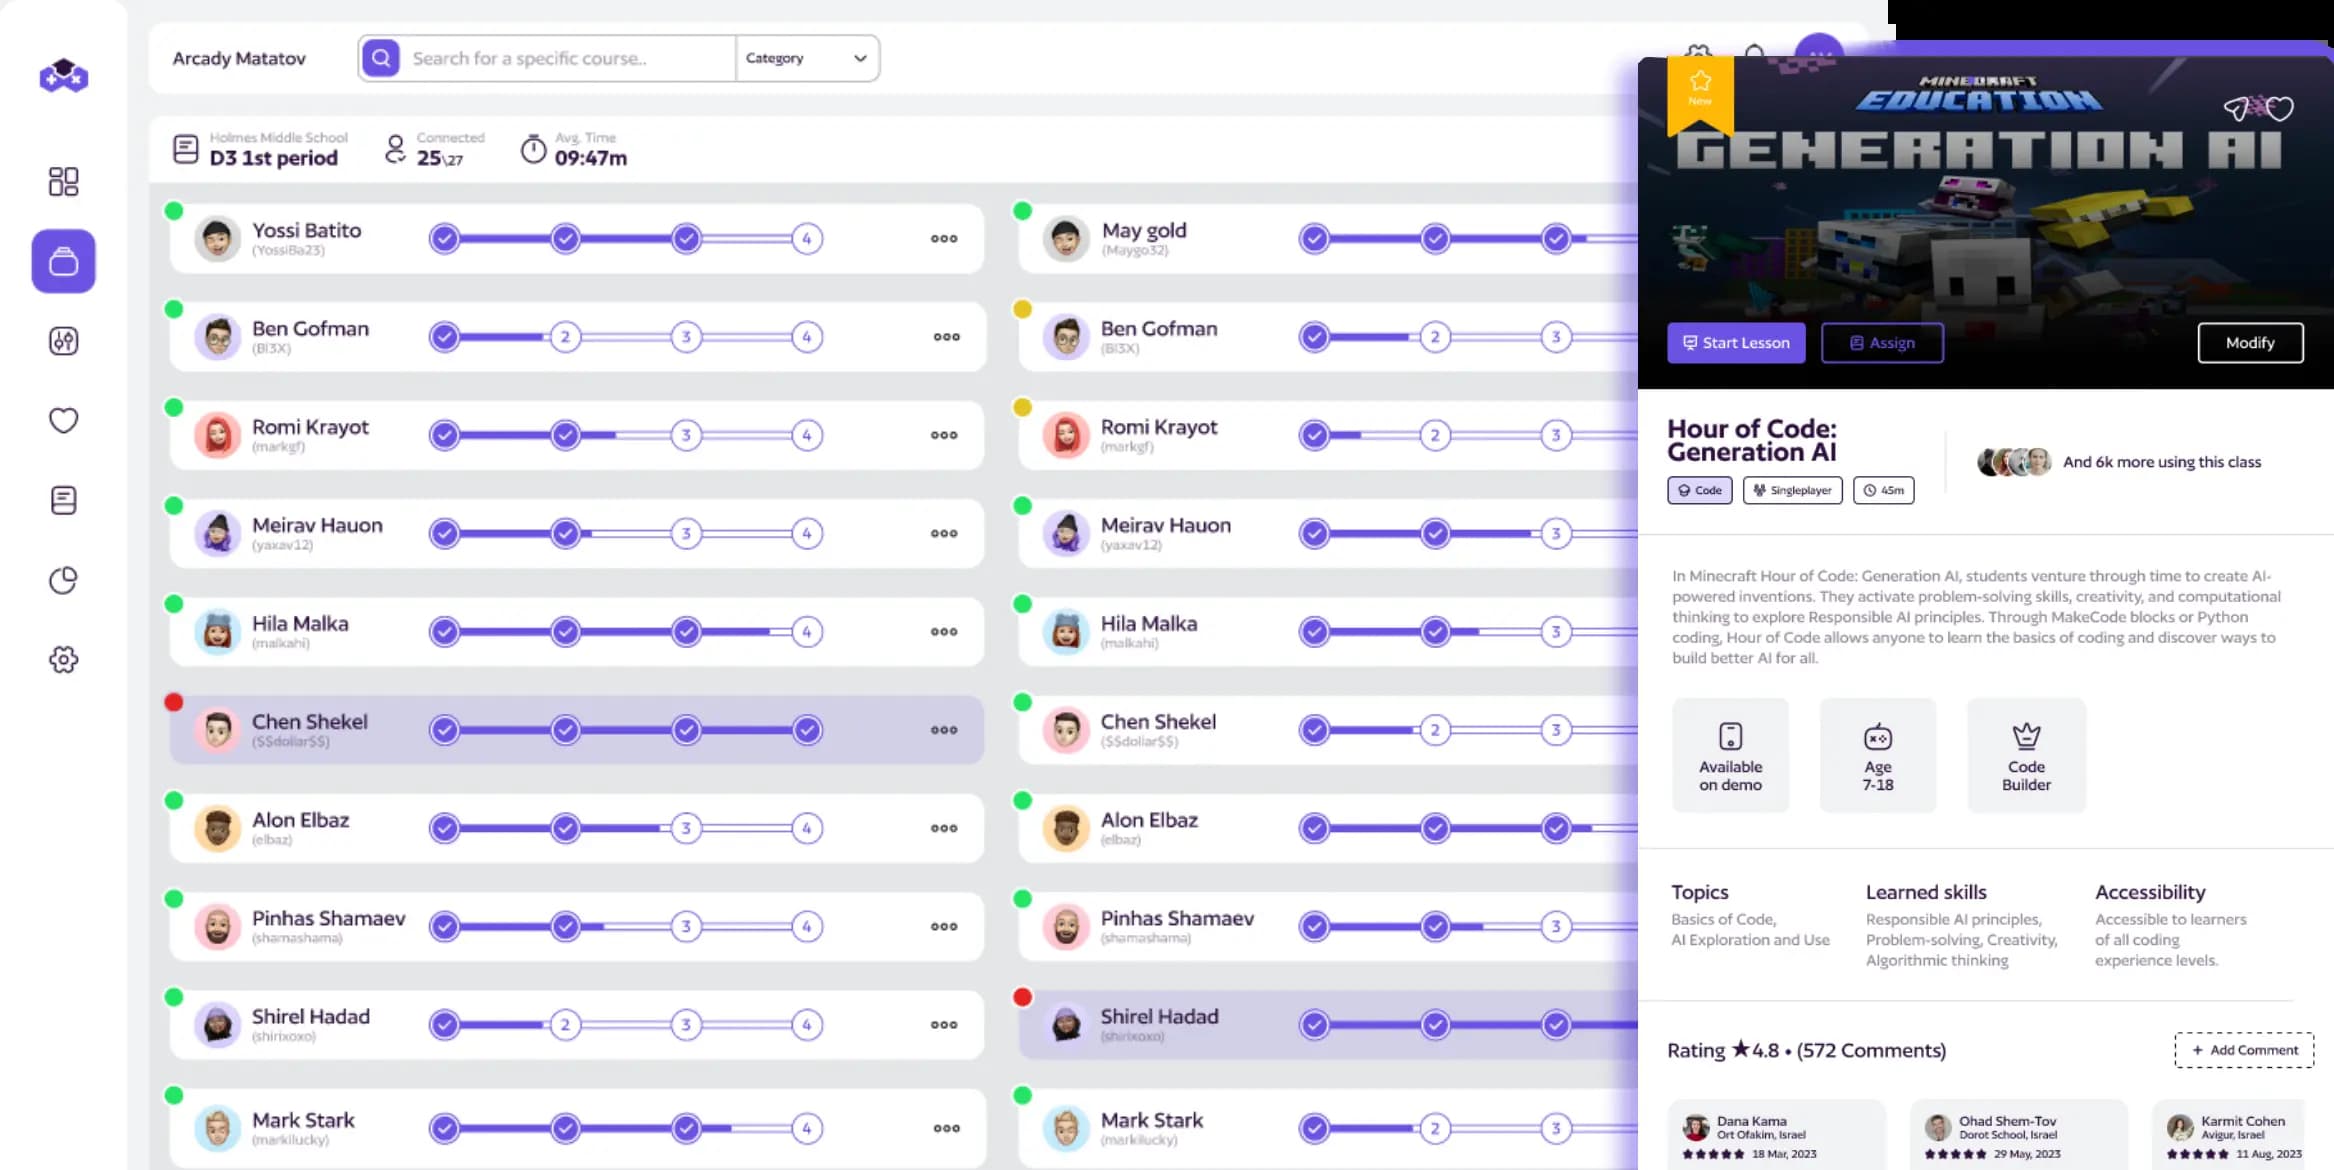Click the Available on demo device icon

pyautogui.click(x=1730, y=736)
